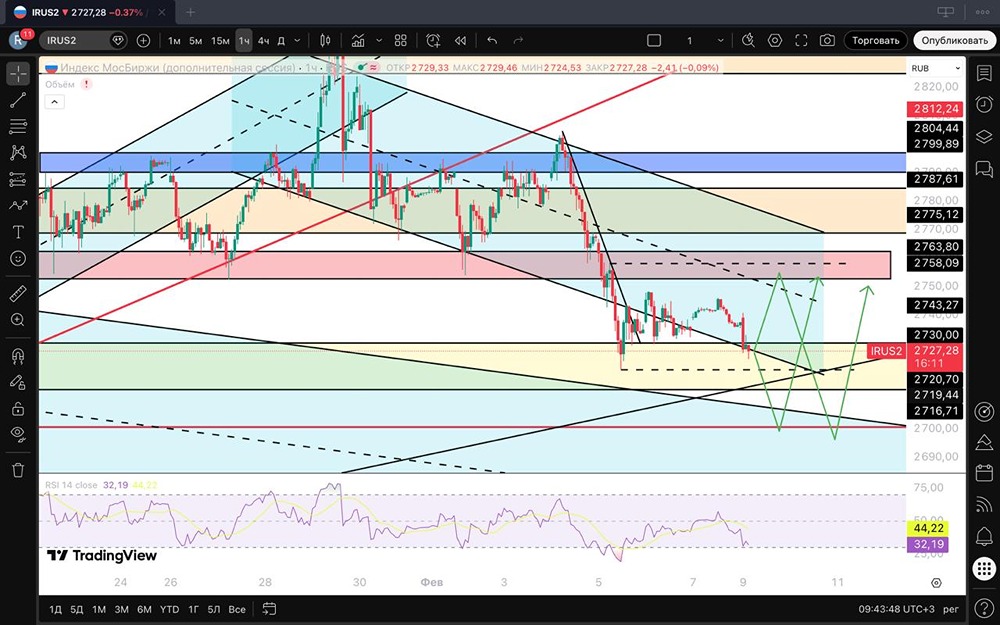
Task: Switch to the 5м timeframe
Action: (x=196, y=40)
